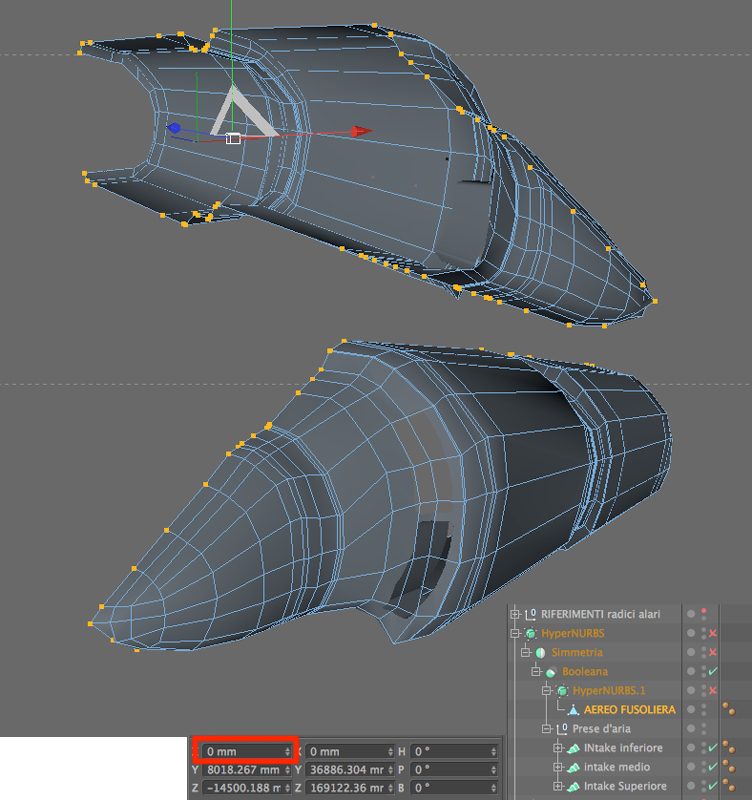Image resolution: width=752 pixels, height=800 pixels.
Task: Click the white square gizmo center handle
Action: coord(233,138)
